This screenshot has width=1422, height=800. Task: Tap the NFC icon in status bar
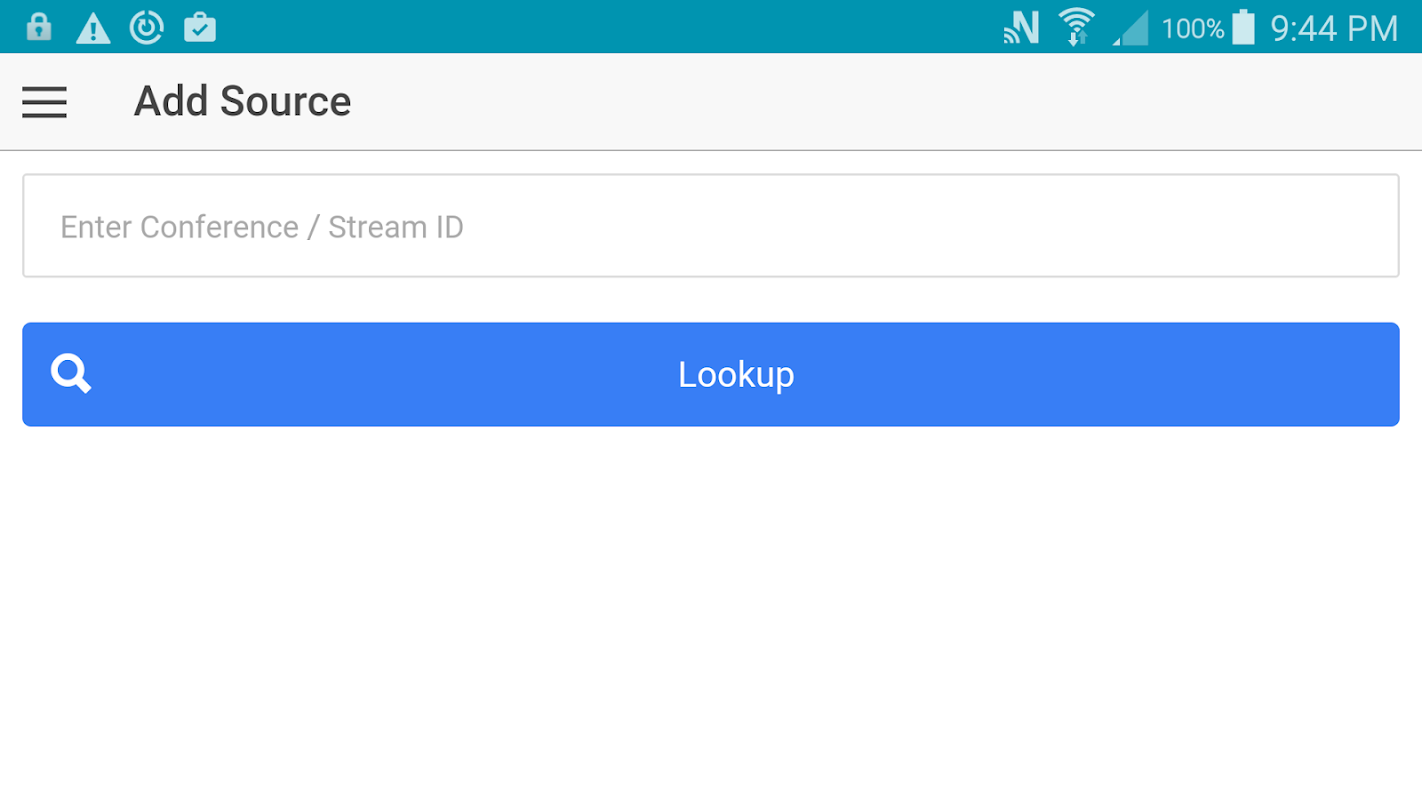1021,28
